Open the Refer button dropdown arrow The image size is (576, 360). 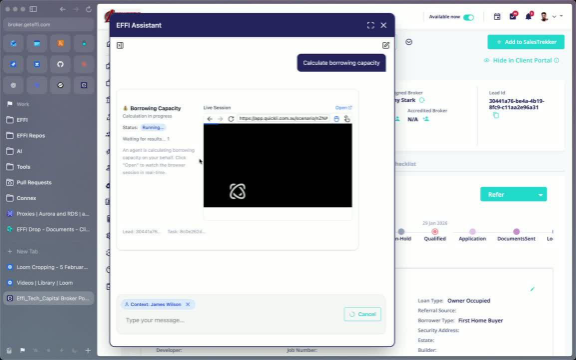[541, 194]
